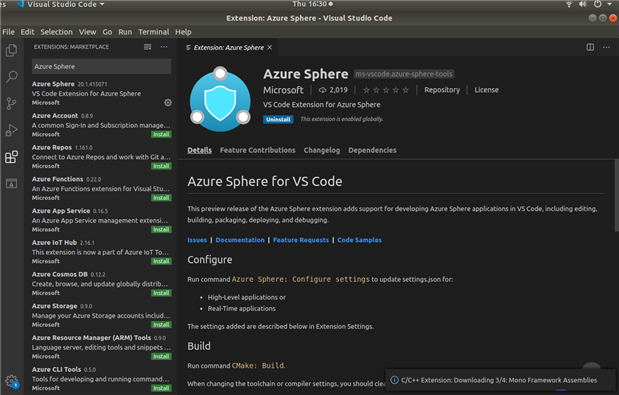Install the Azure CLI Tools extension

pyautogui.click(x=161, y=388)
